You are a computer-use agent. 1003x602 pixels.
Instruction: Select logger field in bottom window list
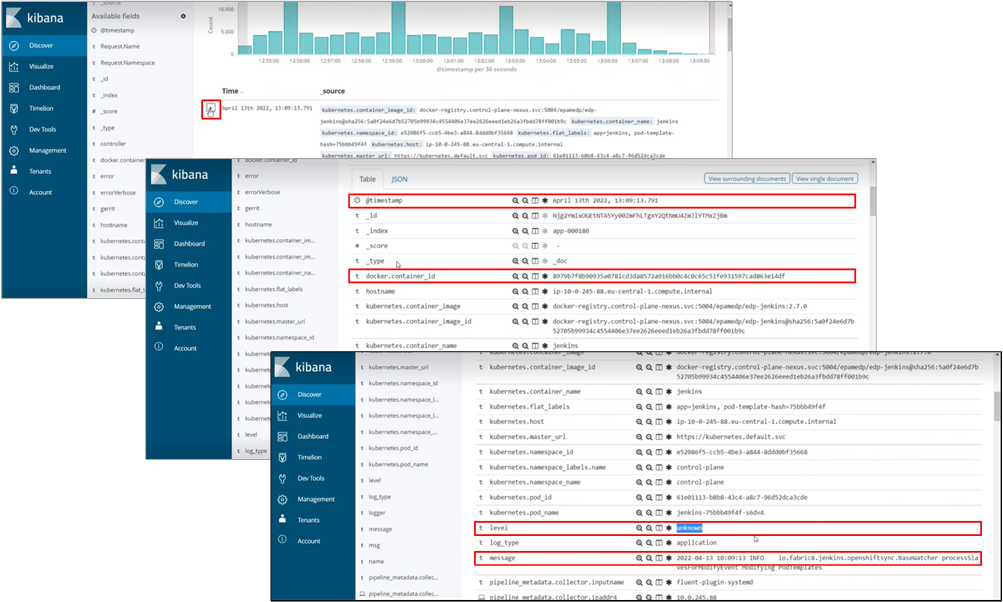click(377, 513)
